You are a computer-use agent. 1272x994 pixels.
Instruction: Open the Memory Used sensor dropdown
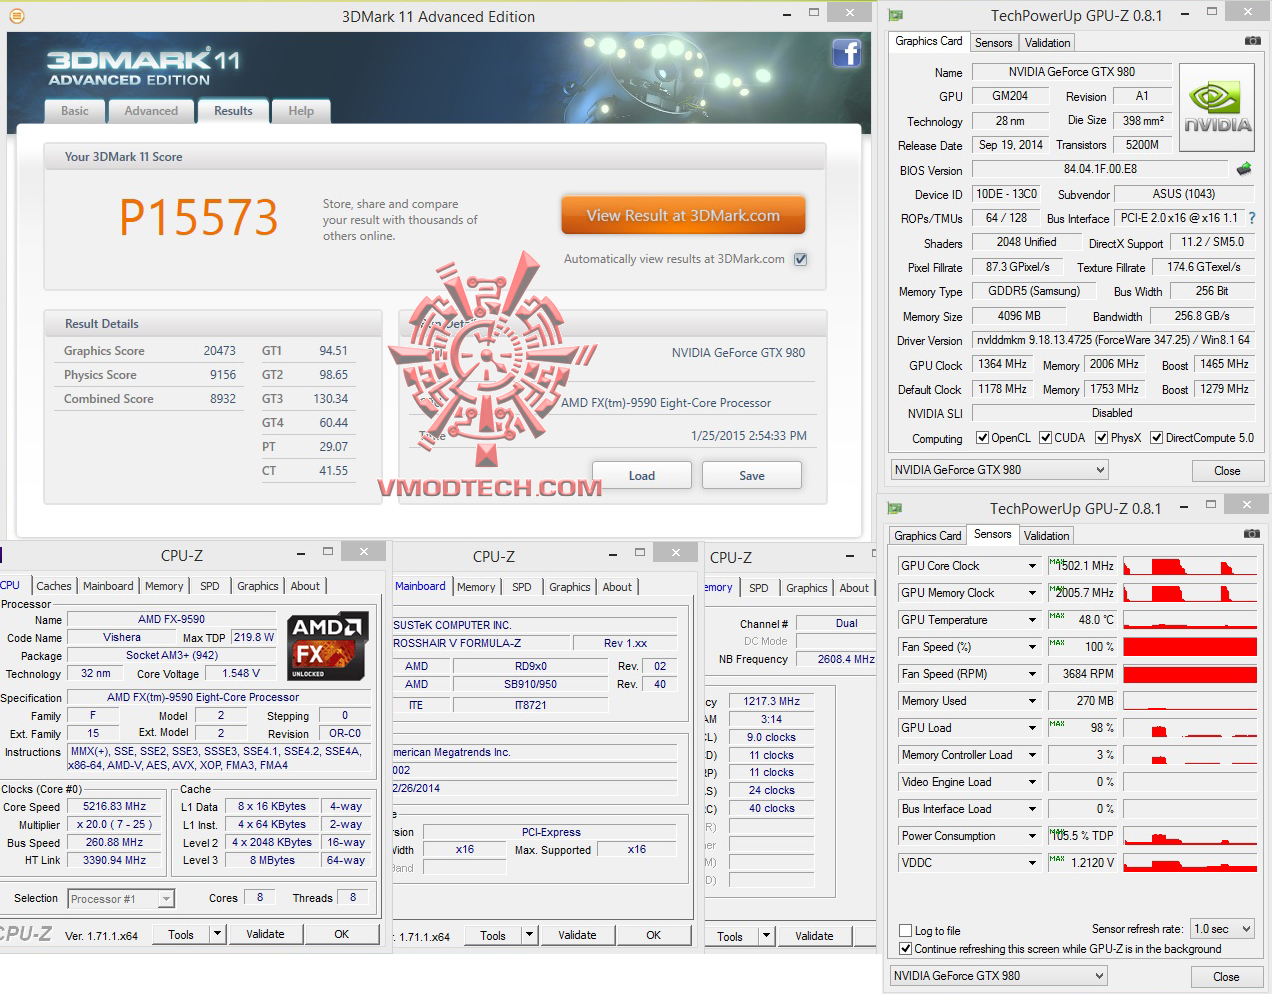pos(1033,701)
